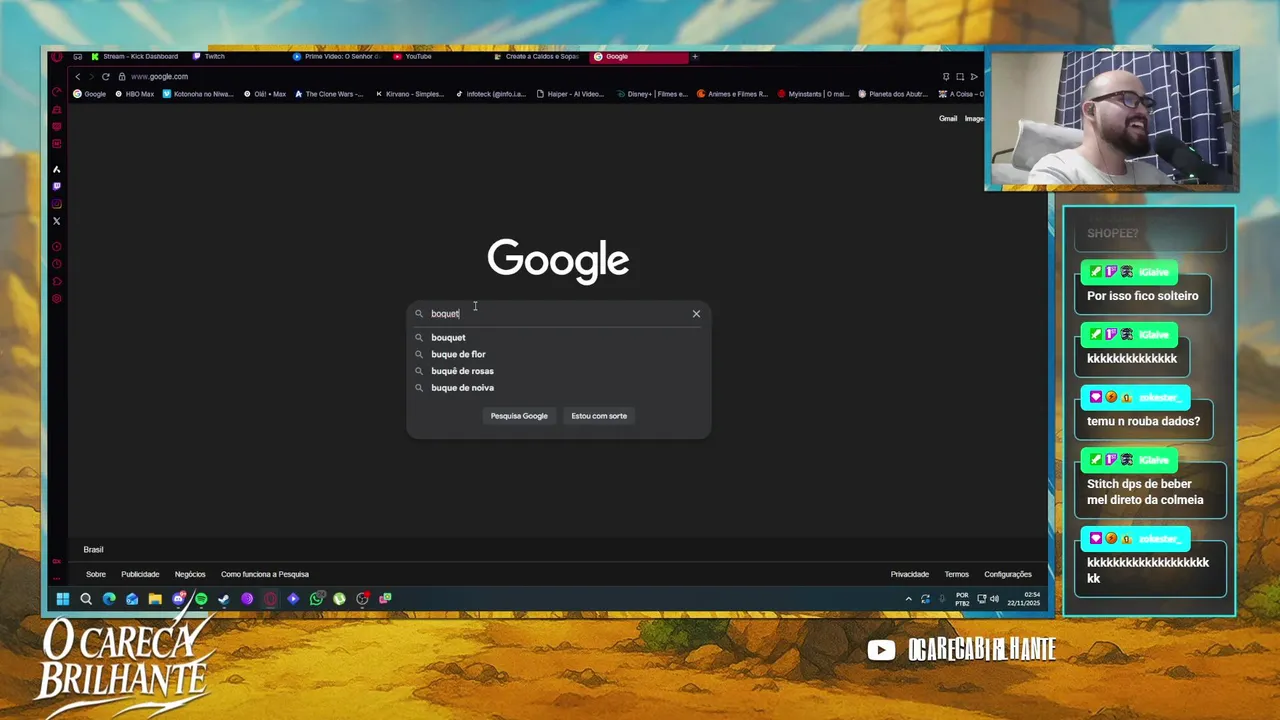Open Como funciona a Pesquisa link
Viewport: 1280px width, 720px height.
point(265,574)
